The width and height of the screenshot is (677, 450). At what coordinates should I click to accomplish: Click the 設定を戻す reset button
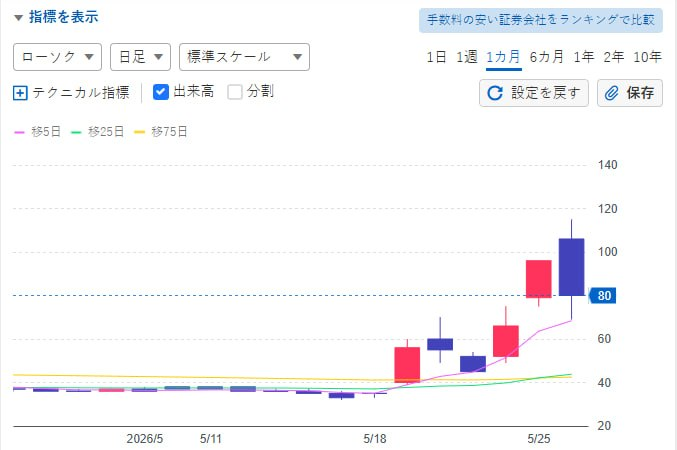tap(534, 93)
